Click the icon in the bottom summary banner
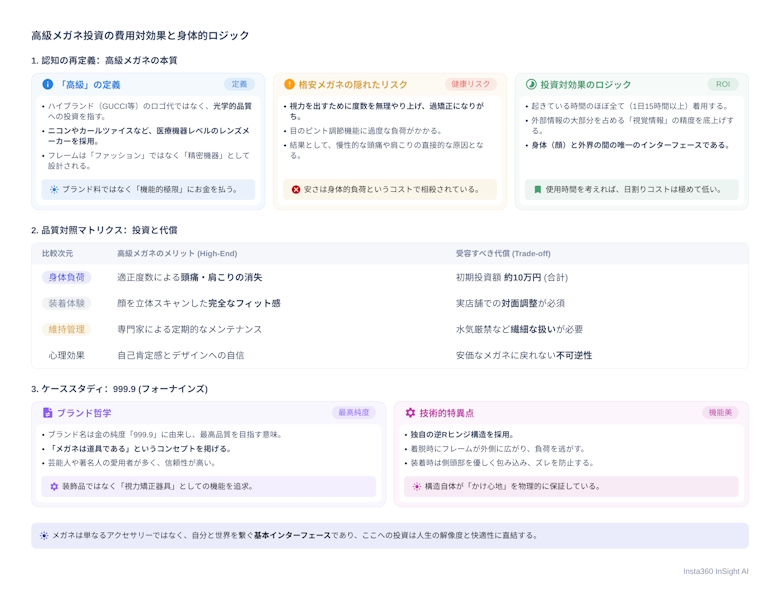 click(44, 536)
